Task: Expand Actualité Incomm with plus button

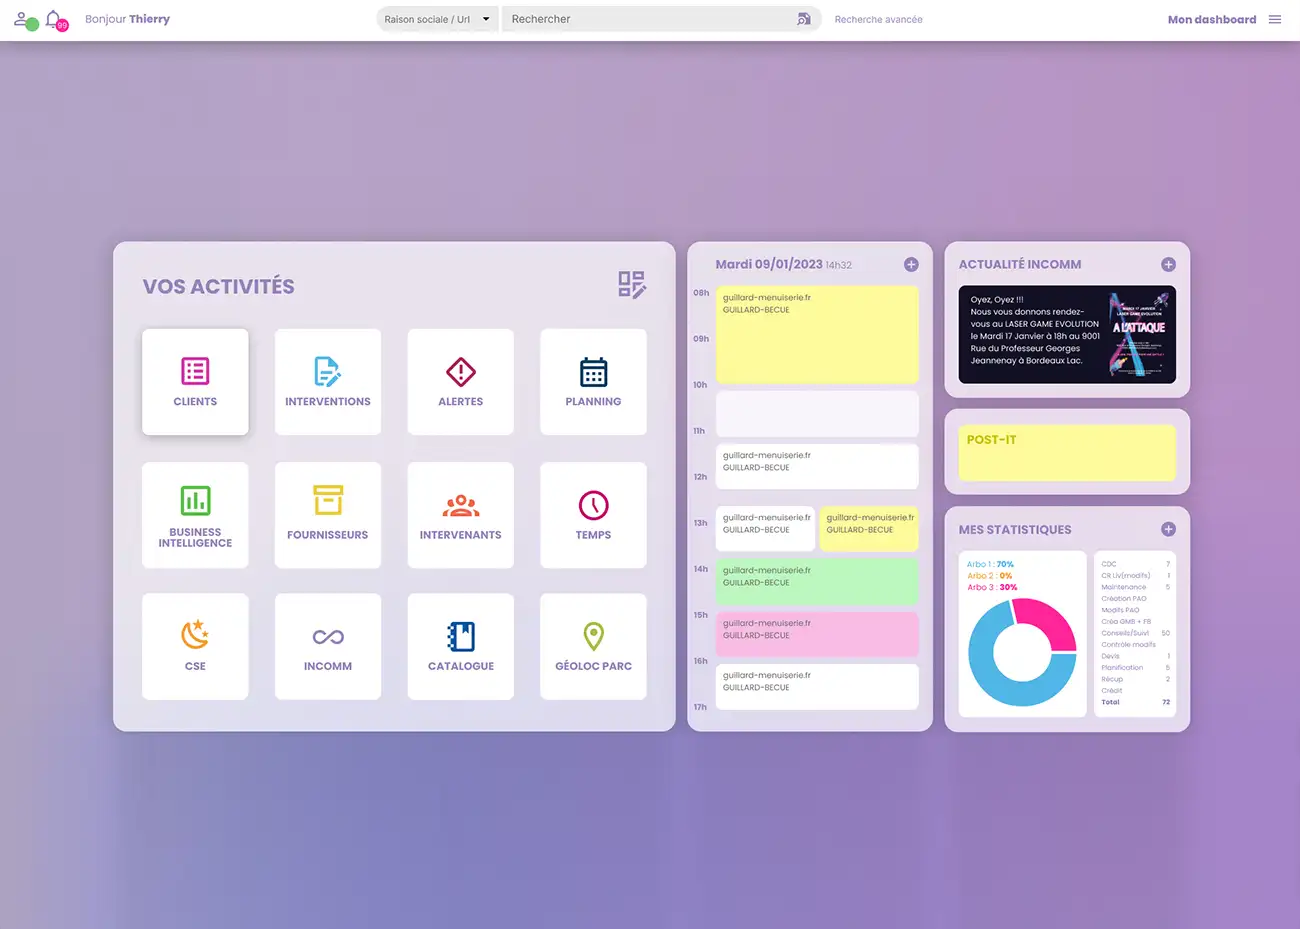Action: click(1168, 265)
